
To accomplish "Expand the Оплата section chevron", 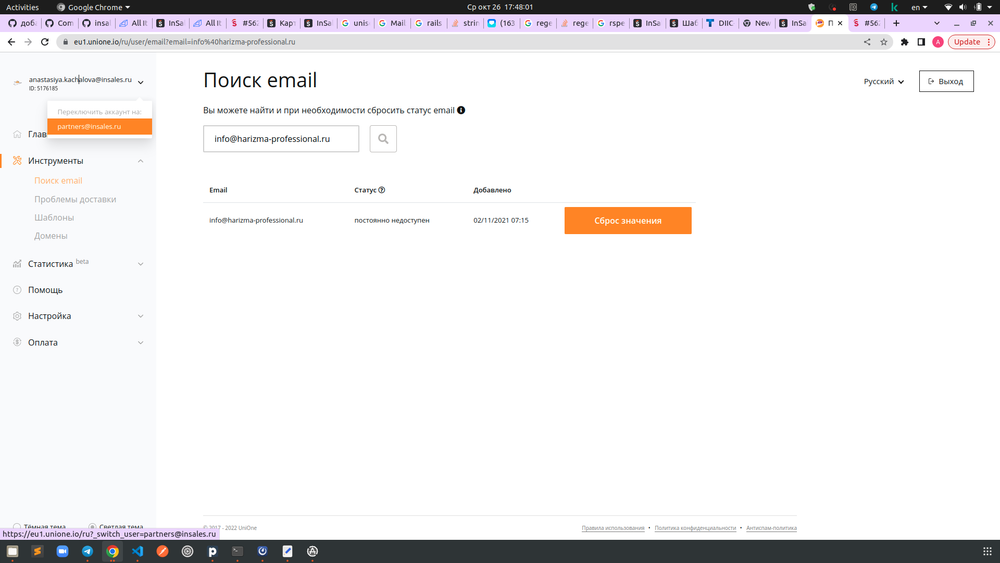I will coord(140,342).
